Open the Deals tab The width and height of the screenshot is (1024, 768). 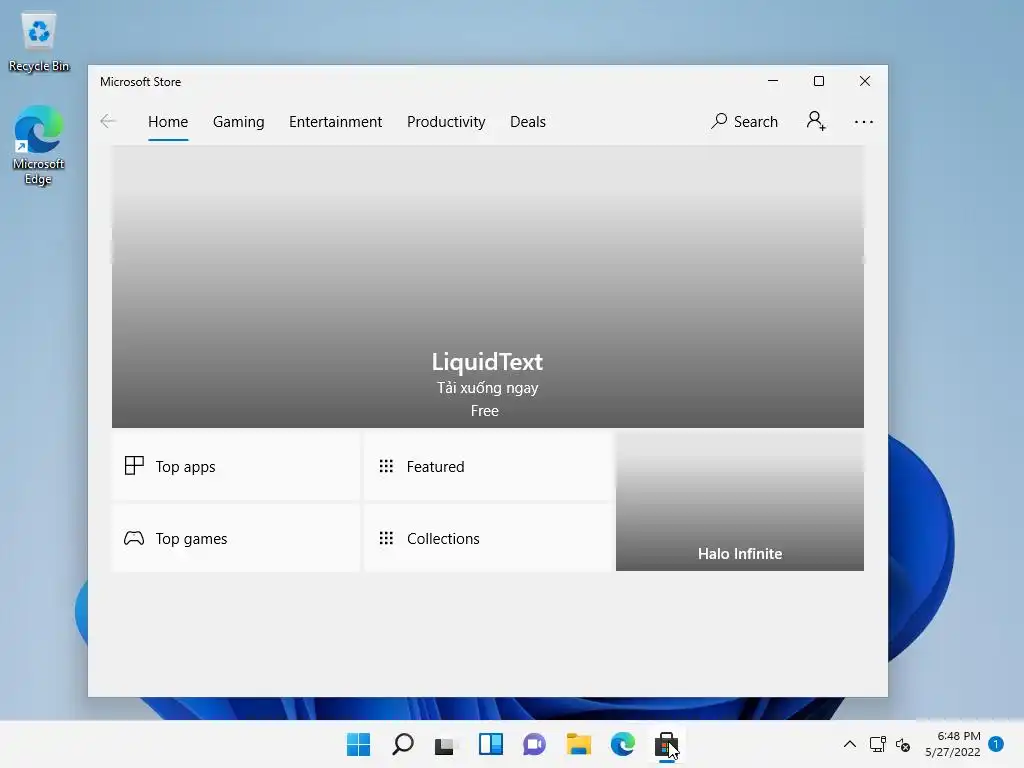click(x=528, y=122)
